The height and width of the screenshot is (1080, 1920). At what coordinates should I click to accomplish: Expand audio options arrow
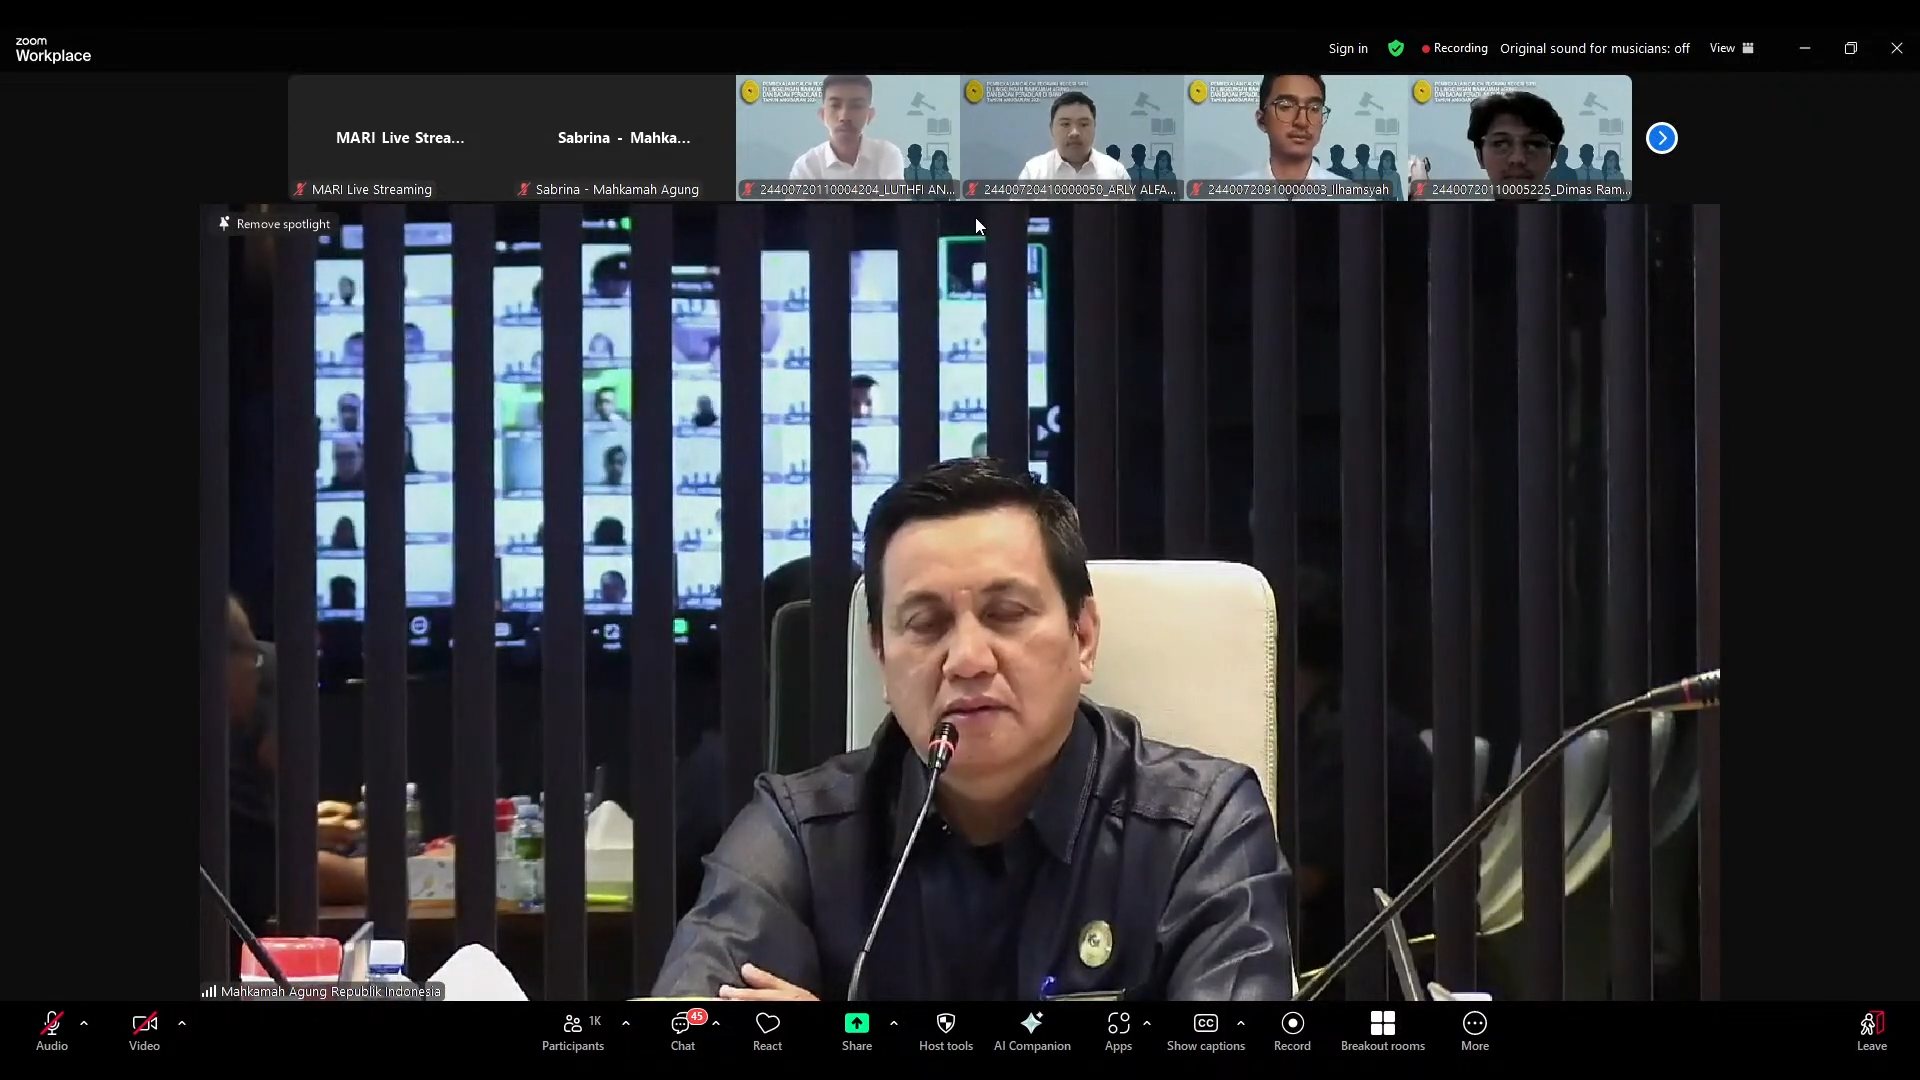click(84, 1023)
